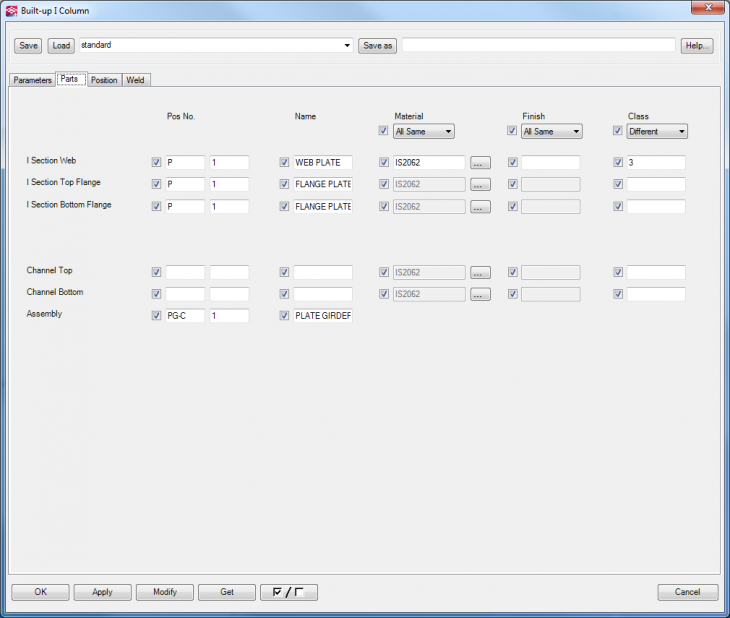Expand the standard settings file dropdown
This screenshot has height=618, width=730.
347,46
